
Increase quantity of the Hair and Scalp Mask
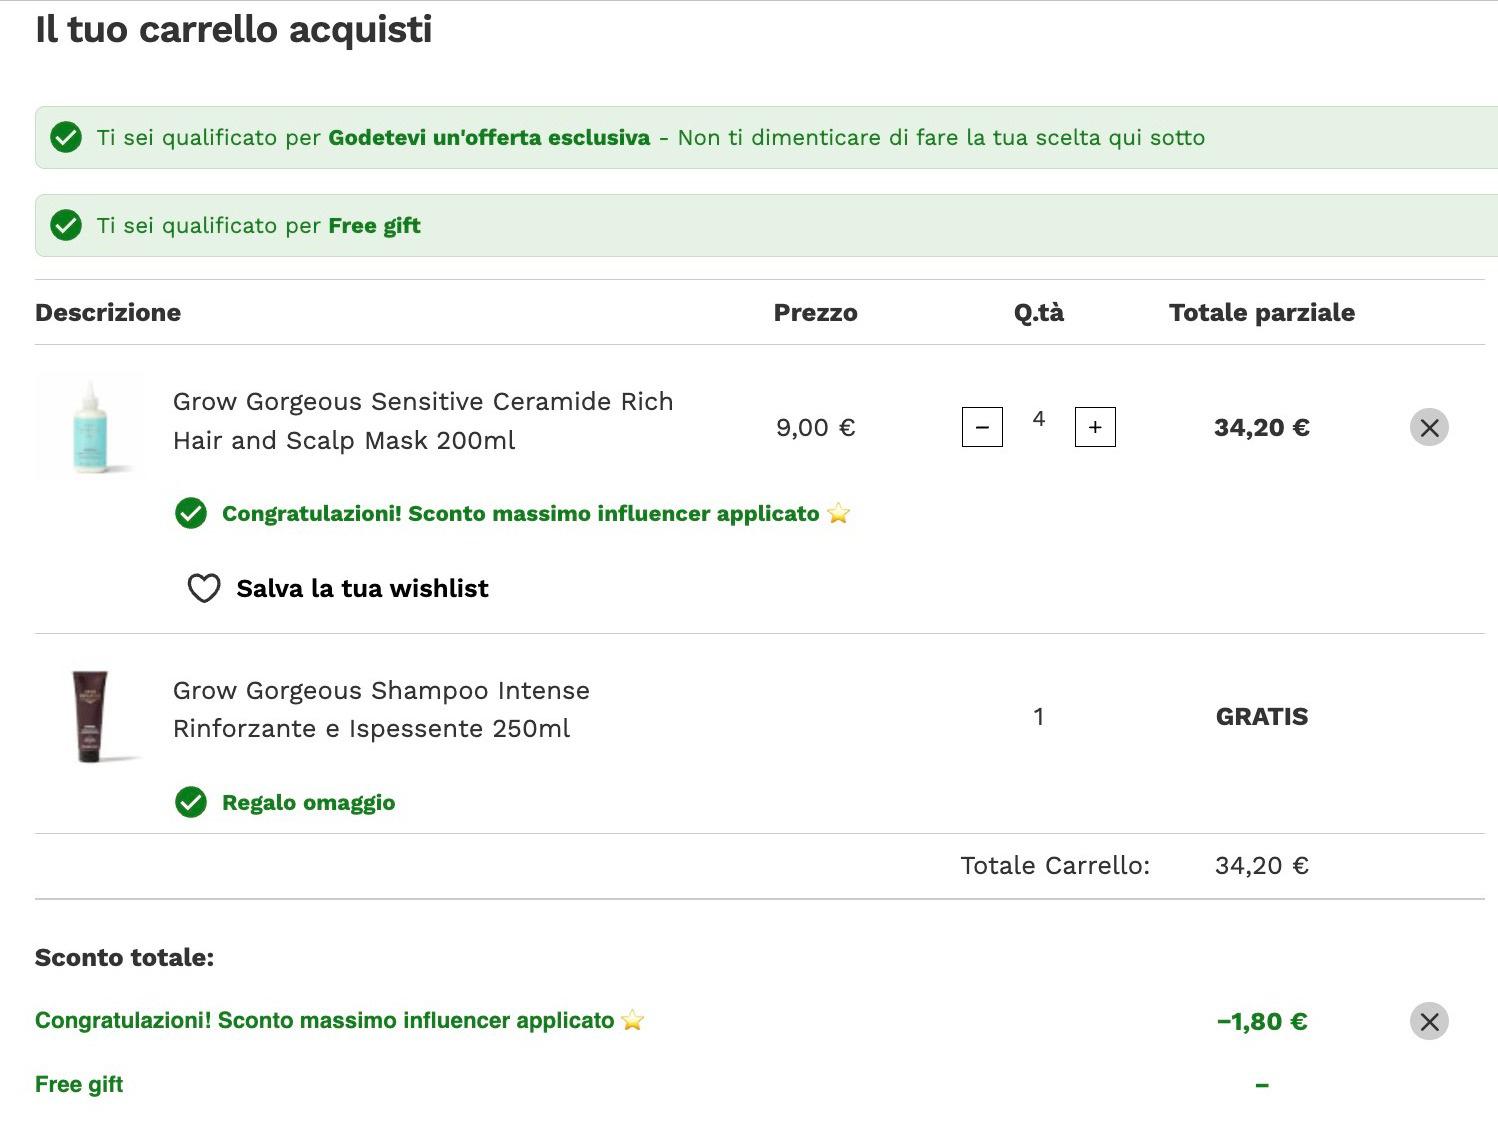[x=1095, y=427]
